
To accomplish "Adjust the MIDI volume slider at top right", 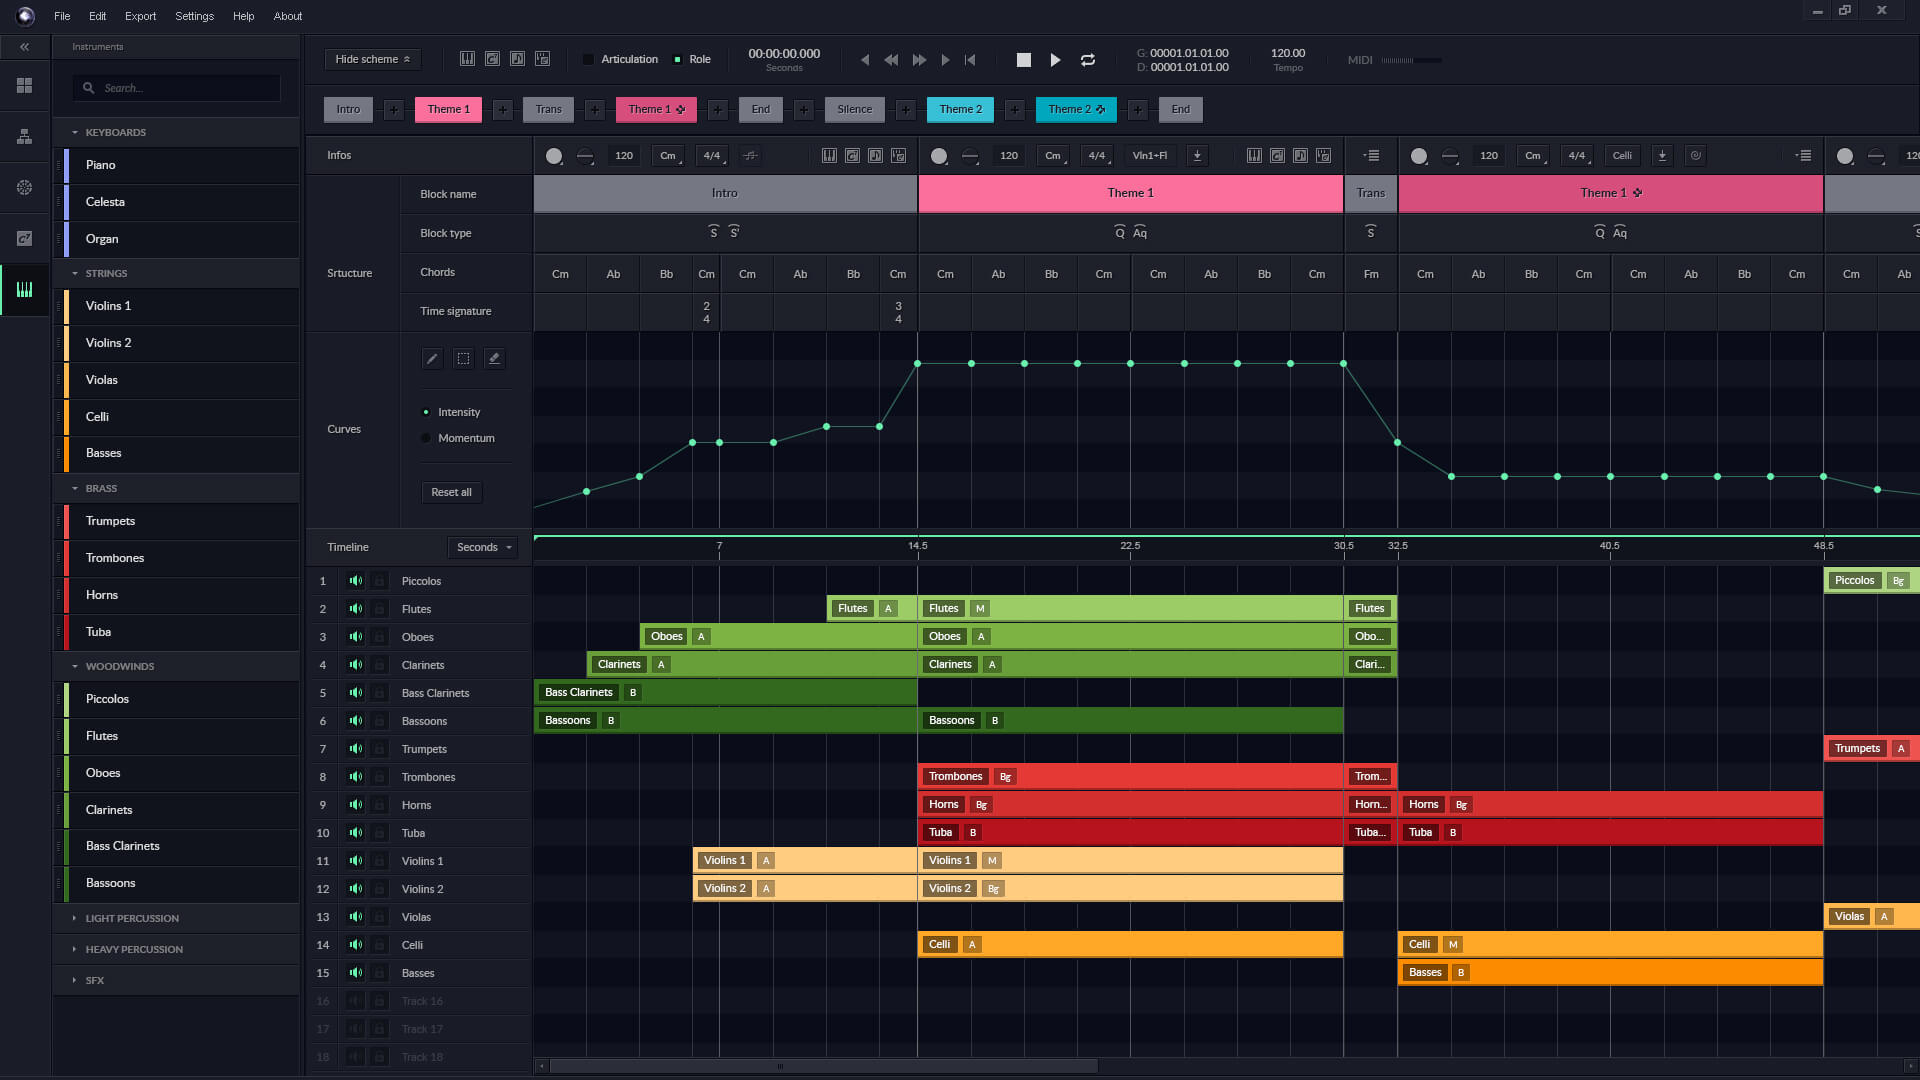I will click(x=1410, y=60).
